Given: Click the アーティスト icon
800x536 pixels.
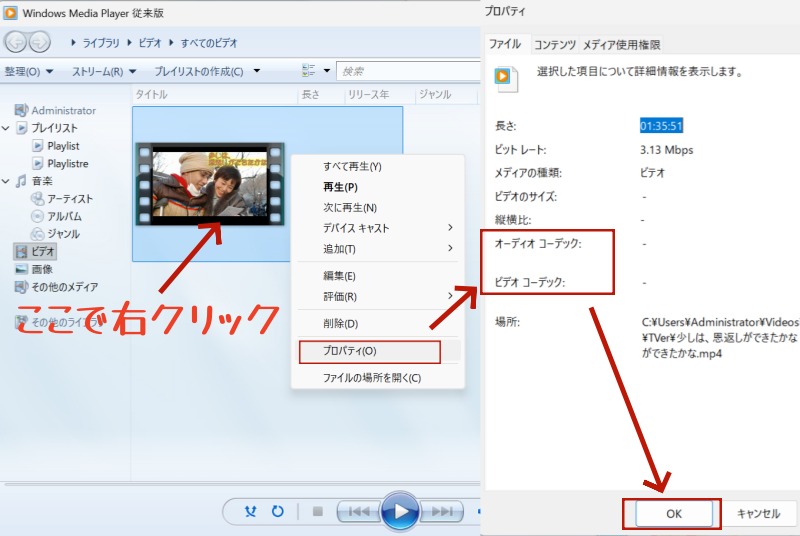Looking at the screenshot, I should pyautogui.click(x=37, y=198).
